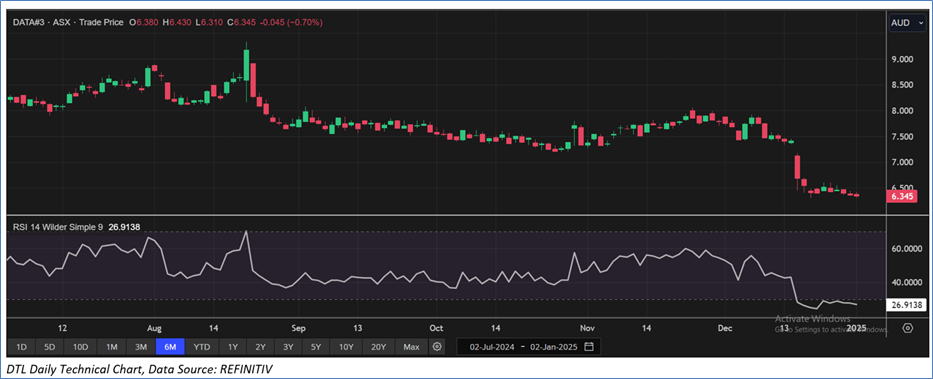
Task: Select the 10Y time range
Action: point(346,346)
